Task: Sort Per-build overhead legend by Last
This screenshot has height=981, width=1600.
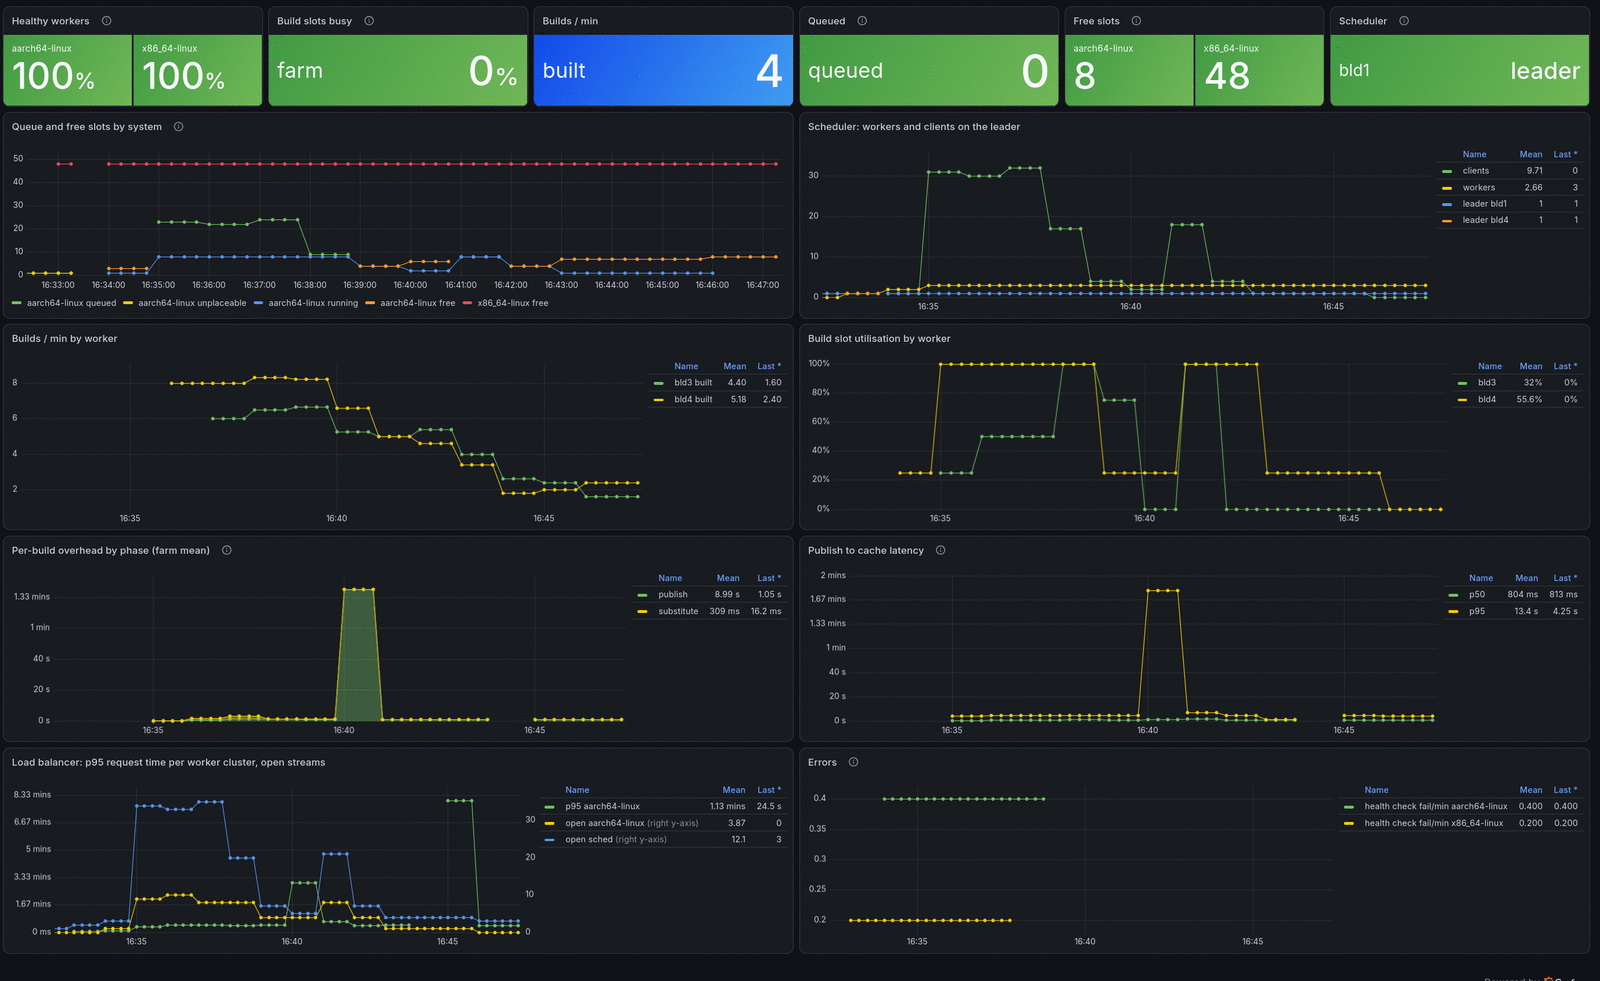Action: pos(769,579)
